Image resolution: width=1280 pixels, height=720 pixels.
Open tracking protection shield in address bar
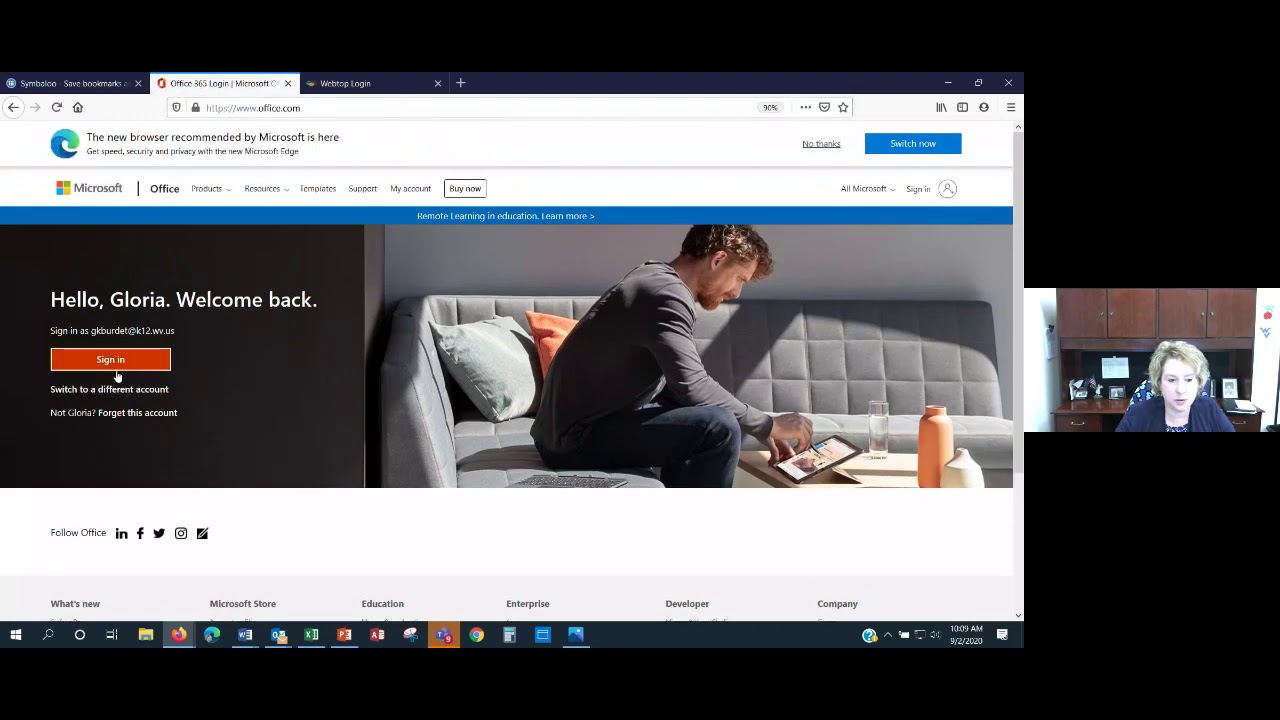177,108
